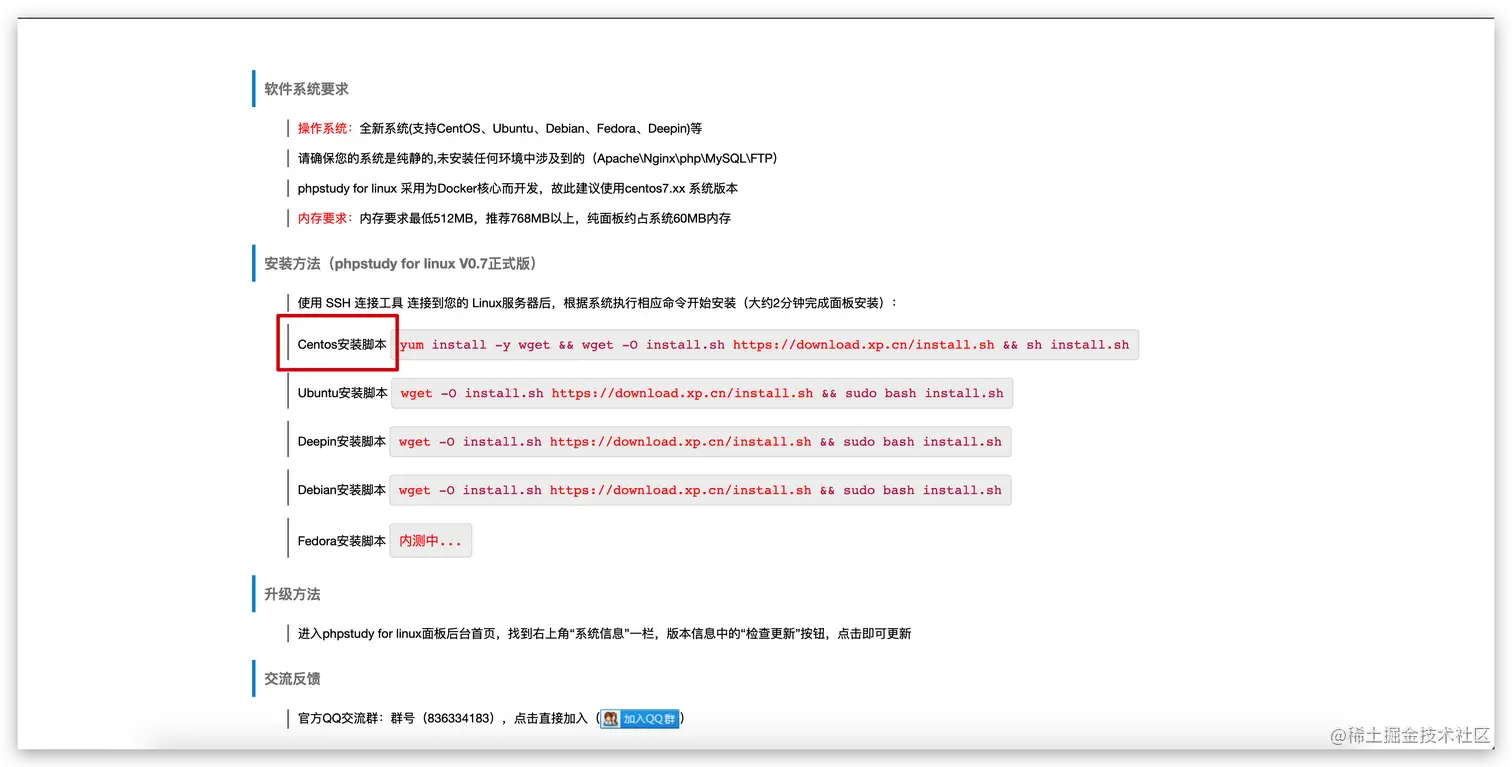Image resolution: width=1512 pixels, height=767 pixels.
Task: Select the CentOS yum install command block
Action: pos(765,345)
